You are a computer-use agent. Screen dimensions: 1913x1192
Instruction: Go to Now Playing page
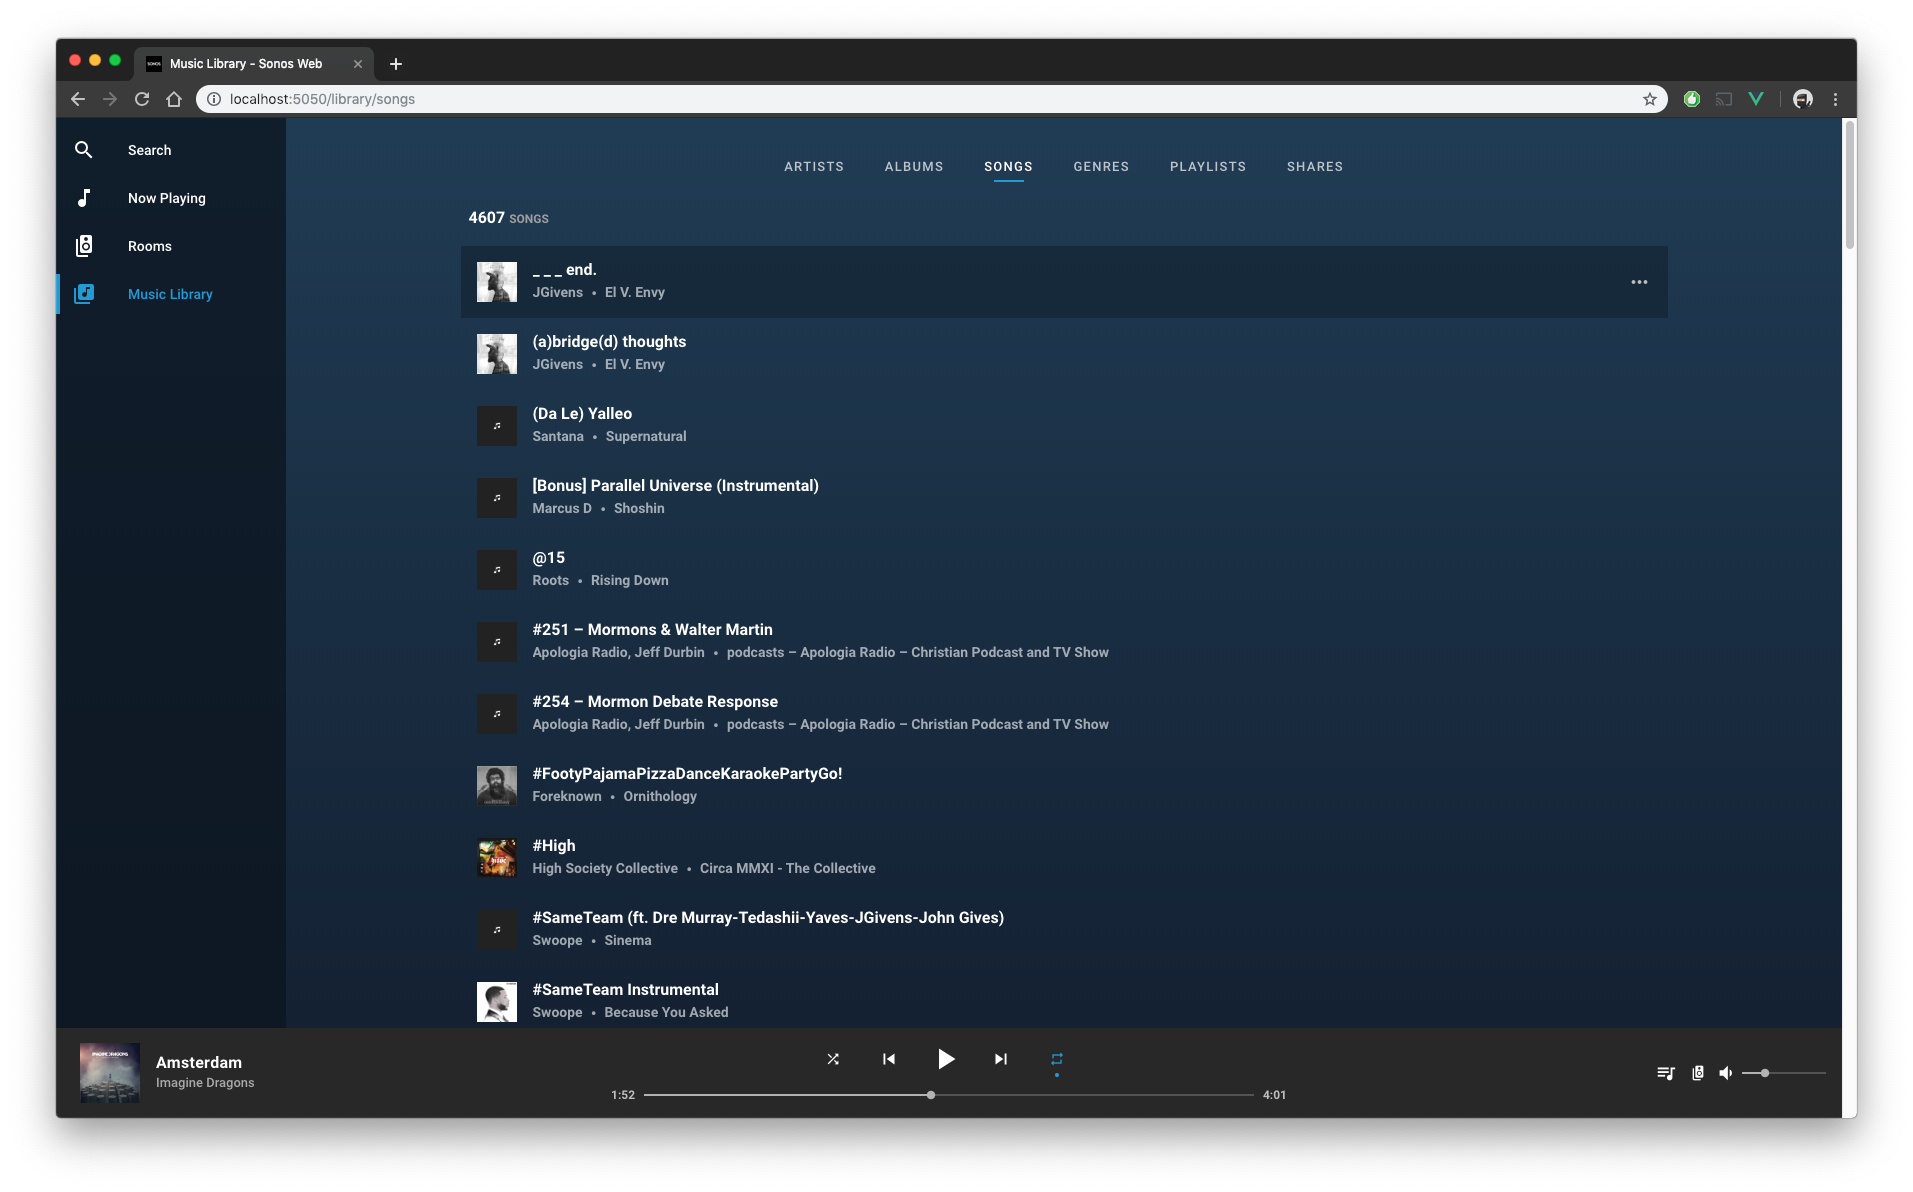point(167,198)
